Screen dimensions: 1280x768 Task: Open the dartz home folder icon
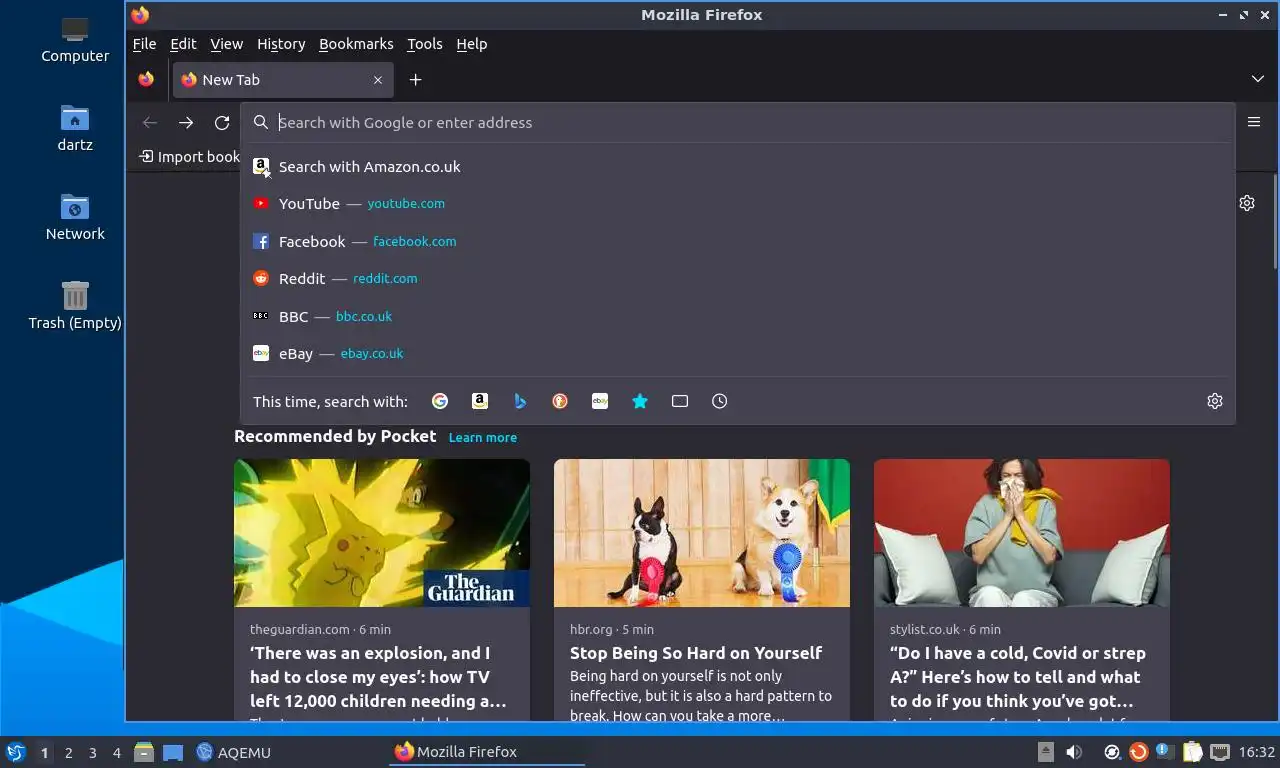click(x=75, y=128)
